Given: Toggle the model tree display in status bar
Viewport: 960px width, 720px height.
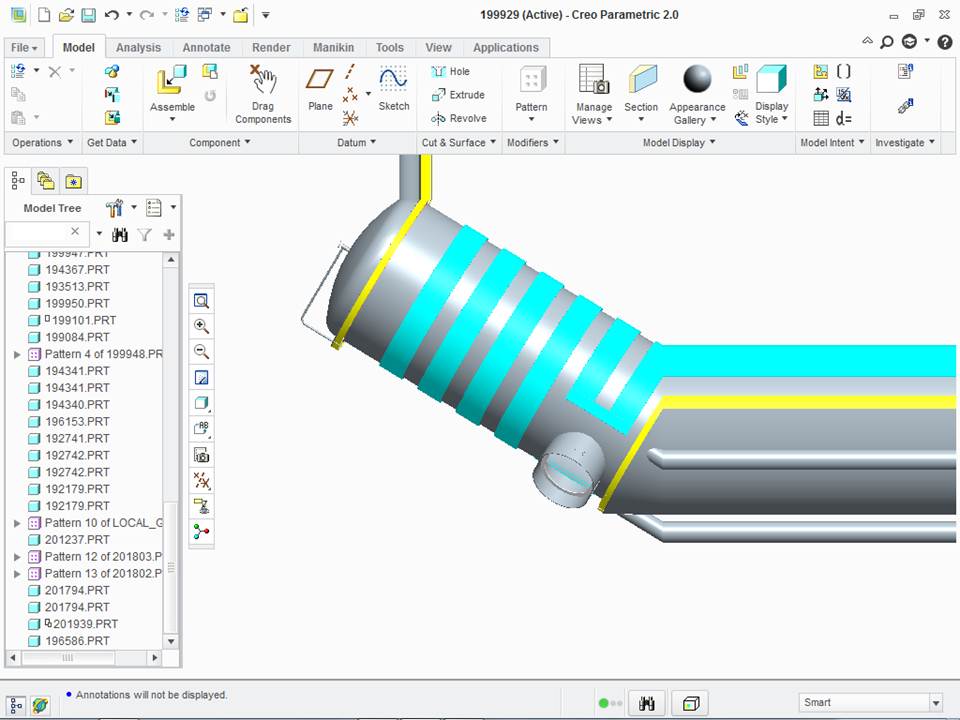Looking at the screenshot, I should (17, 706).
